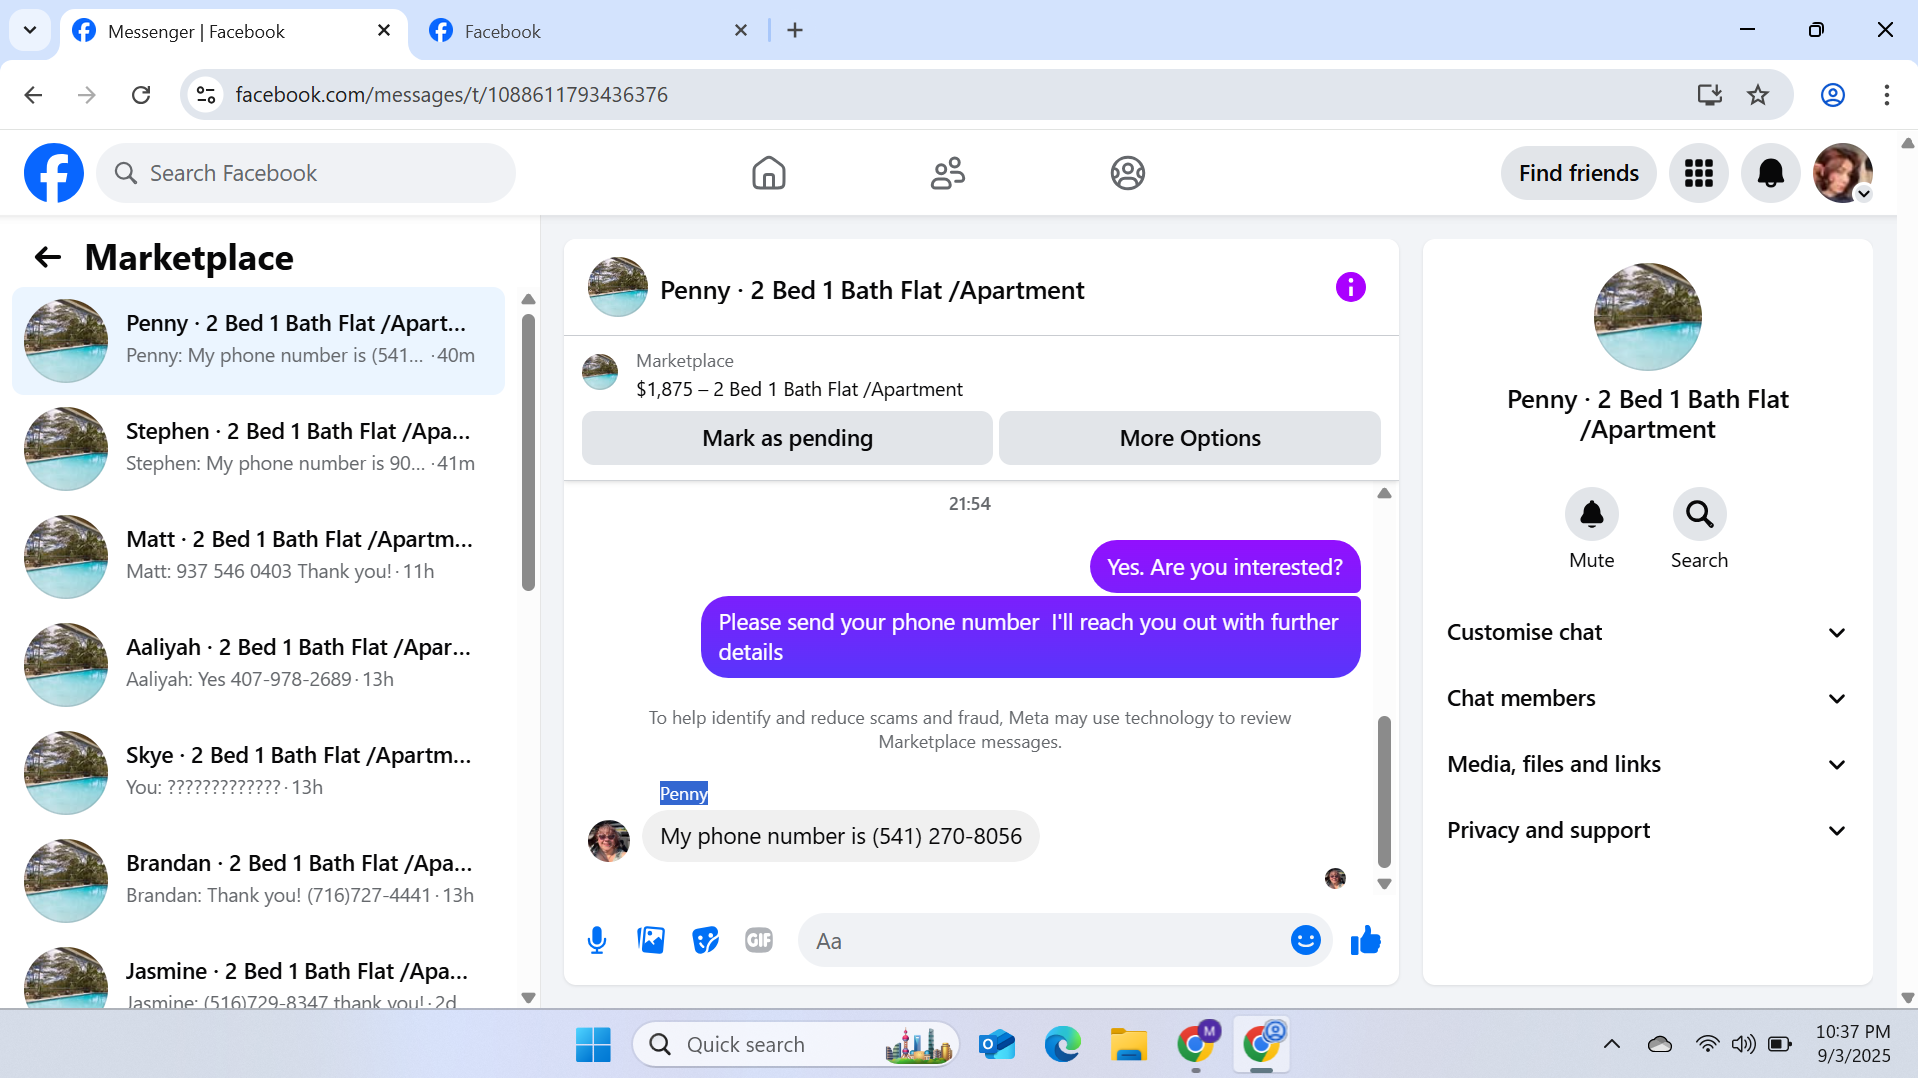Open Matt conversation in chat list

tap(258, 556)
